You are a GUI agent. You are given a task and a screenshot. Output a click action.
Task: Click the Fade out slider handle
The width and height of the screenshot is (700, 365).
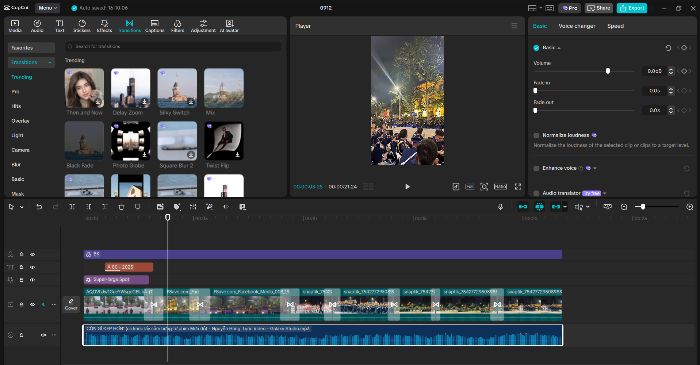pyautogui.click(x=535, y=110)
